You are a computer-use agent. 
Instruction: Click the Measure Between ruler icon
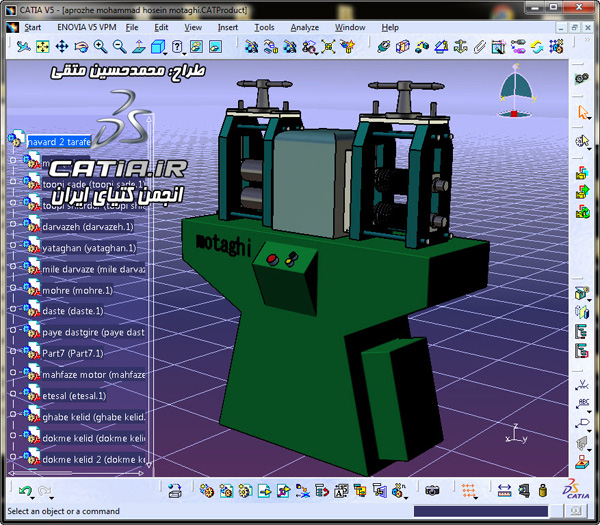click(x=505, y=490)
